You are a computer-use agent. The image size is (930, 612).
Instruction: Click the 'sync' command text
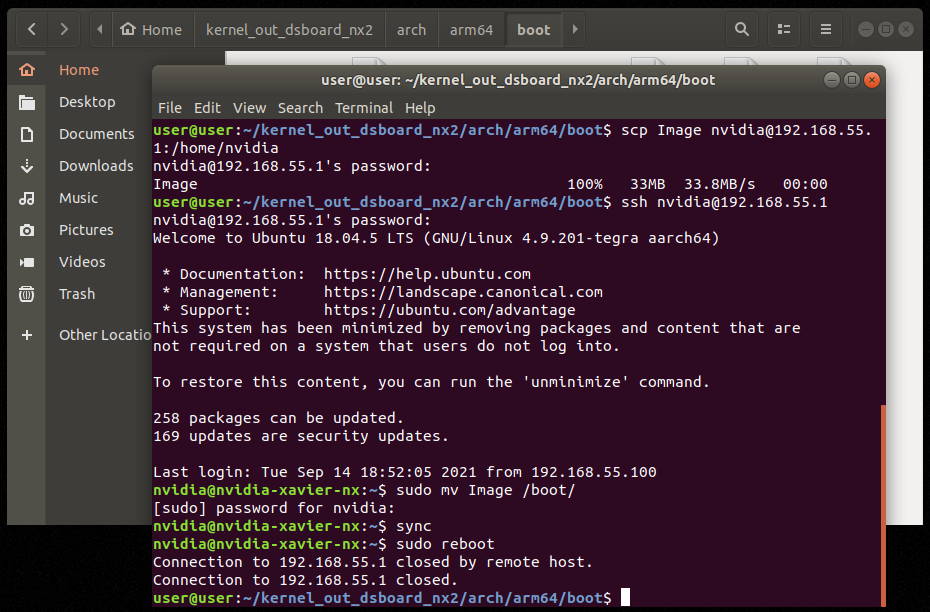(x=413, y=527)
